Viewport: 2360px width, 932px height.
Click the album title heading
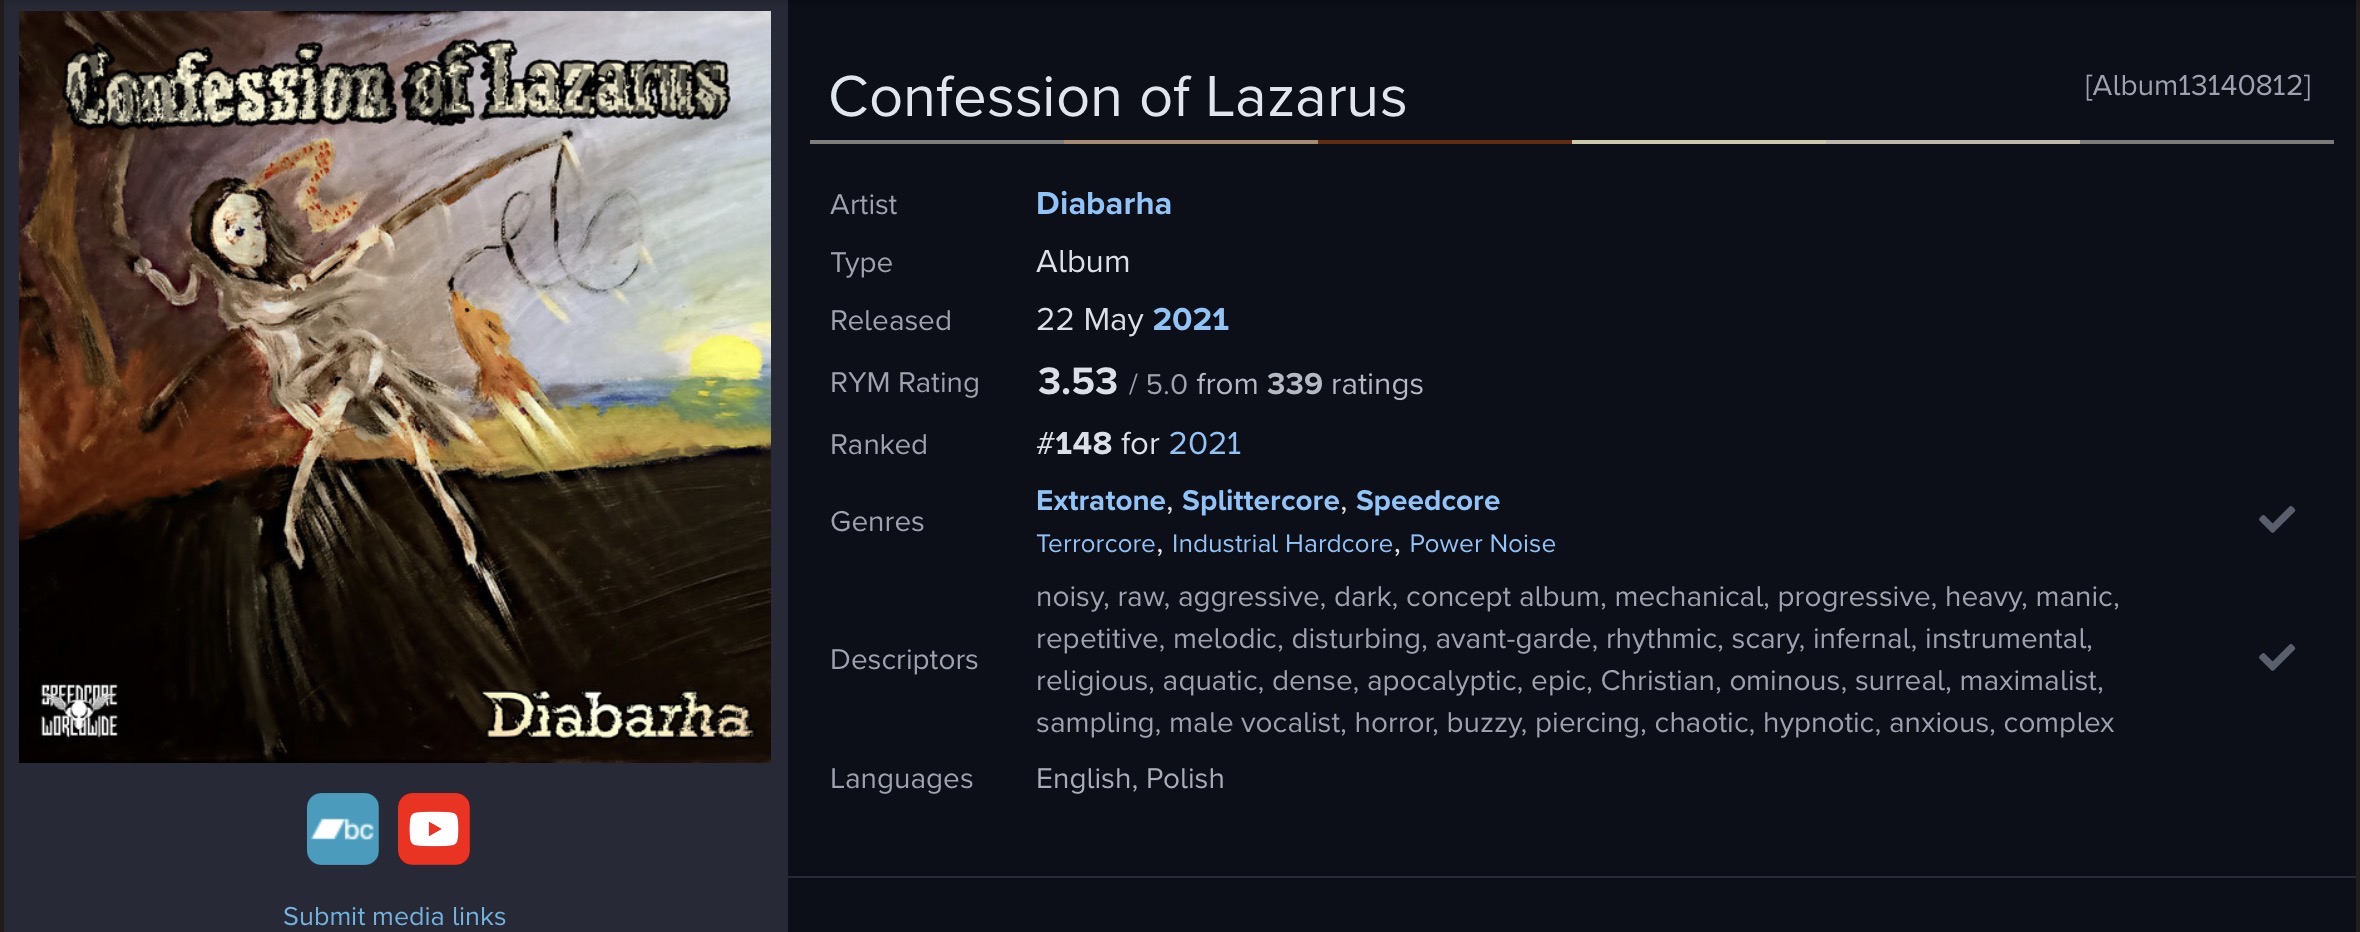(1117, 97)
